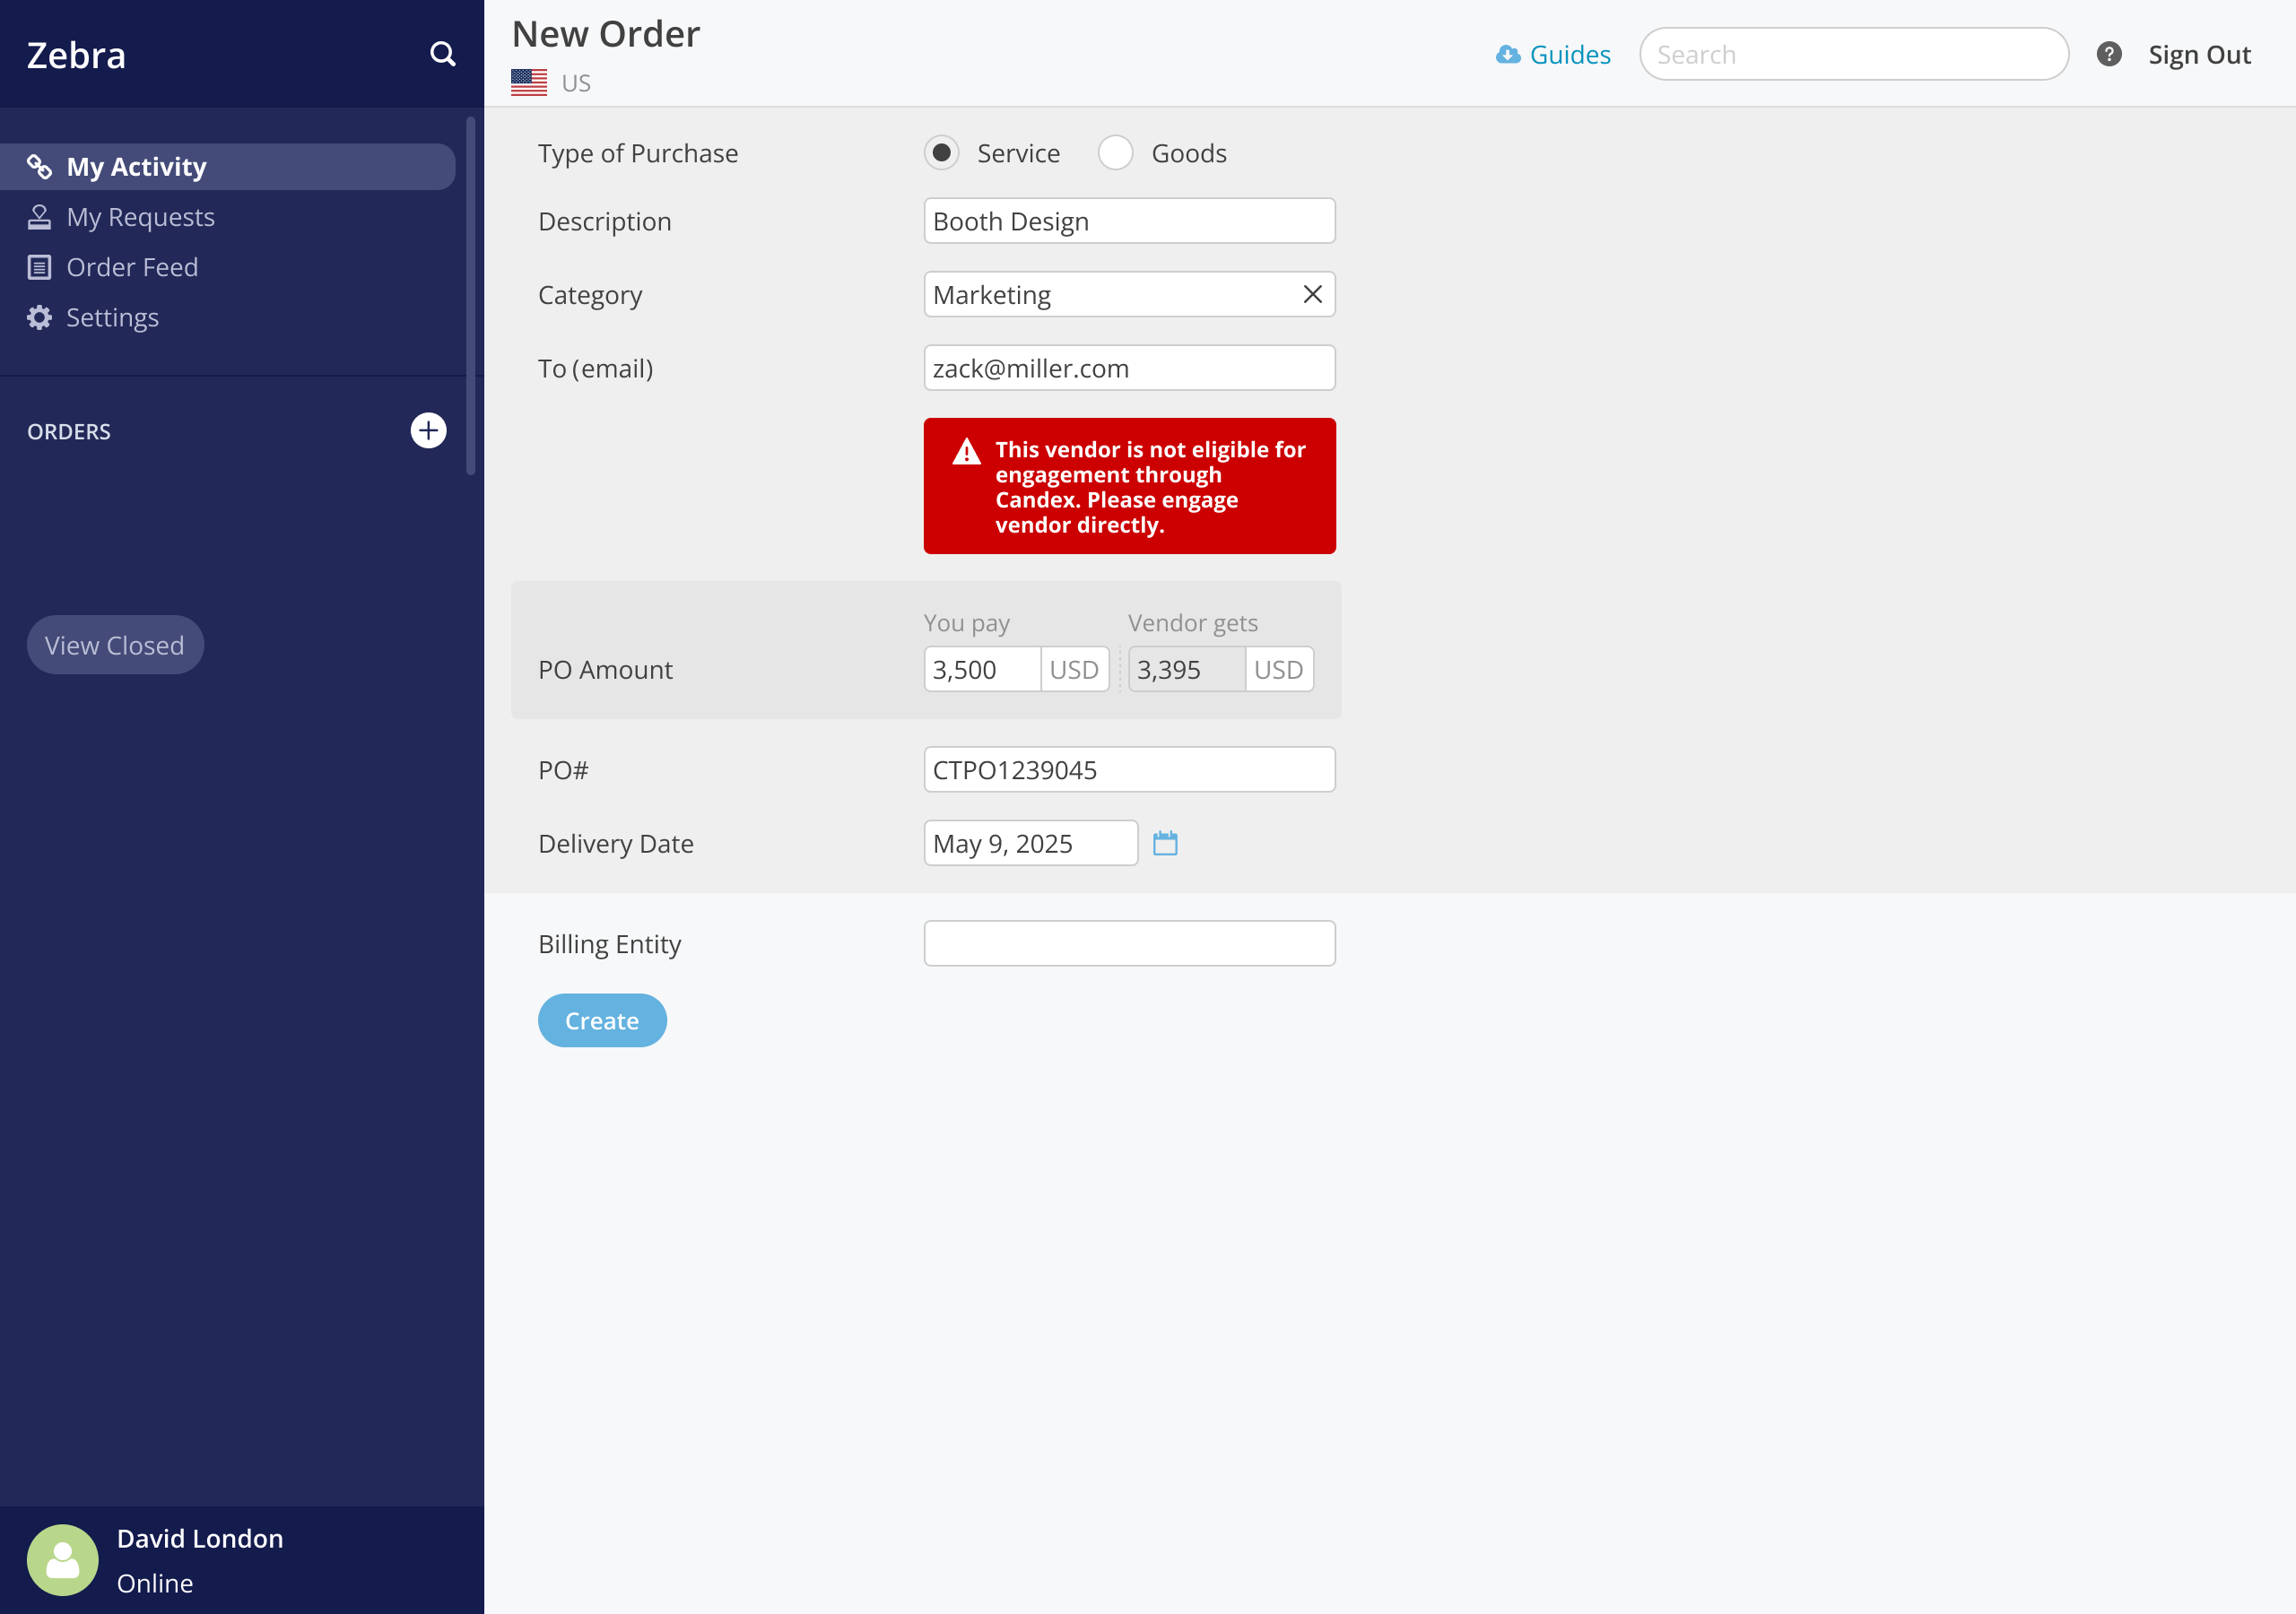Click the Billing Entity field
The width and height of the screenshot is (2296, 1614).
click(1129, 943)
